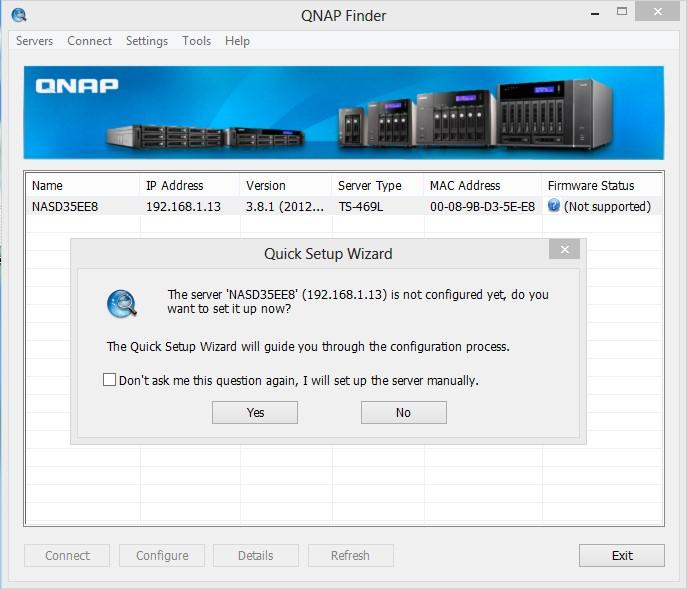Click the version 3.8.1 cell
The image size is (687, 589).
point(285,206)
